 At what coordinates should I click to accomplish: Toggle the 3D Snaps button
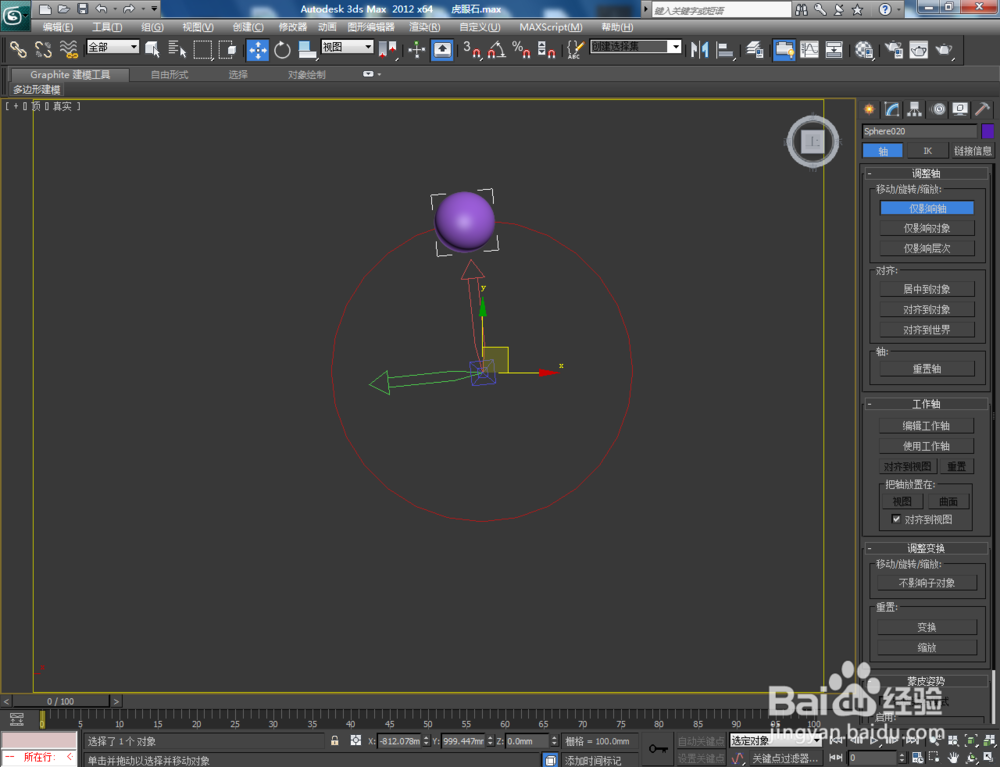(472, 49)
